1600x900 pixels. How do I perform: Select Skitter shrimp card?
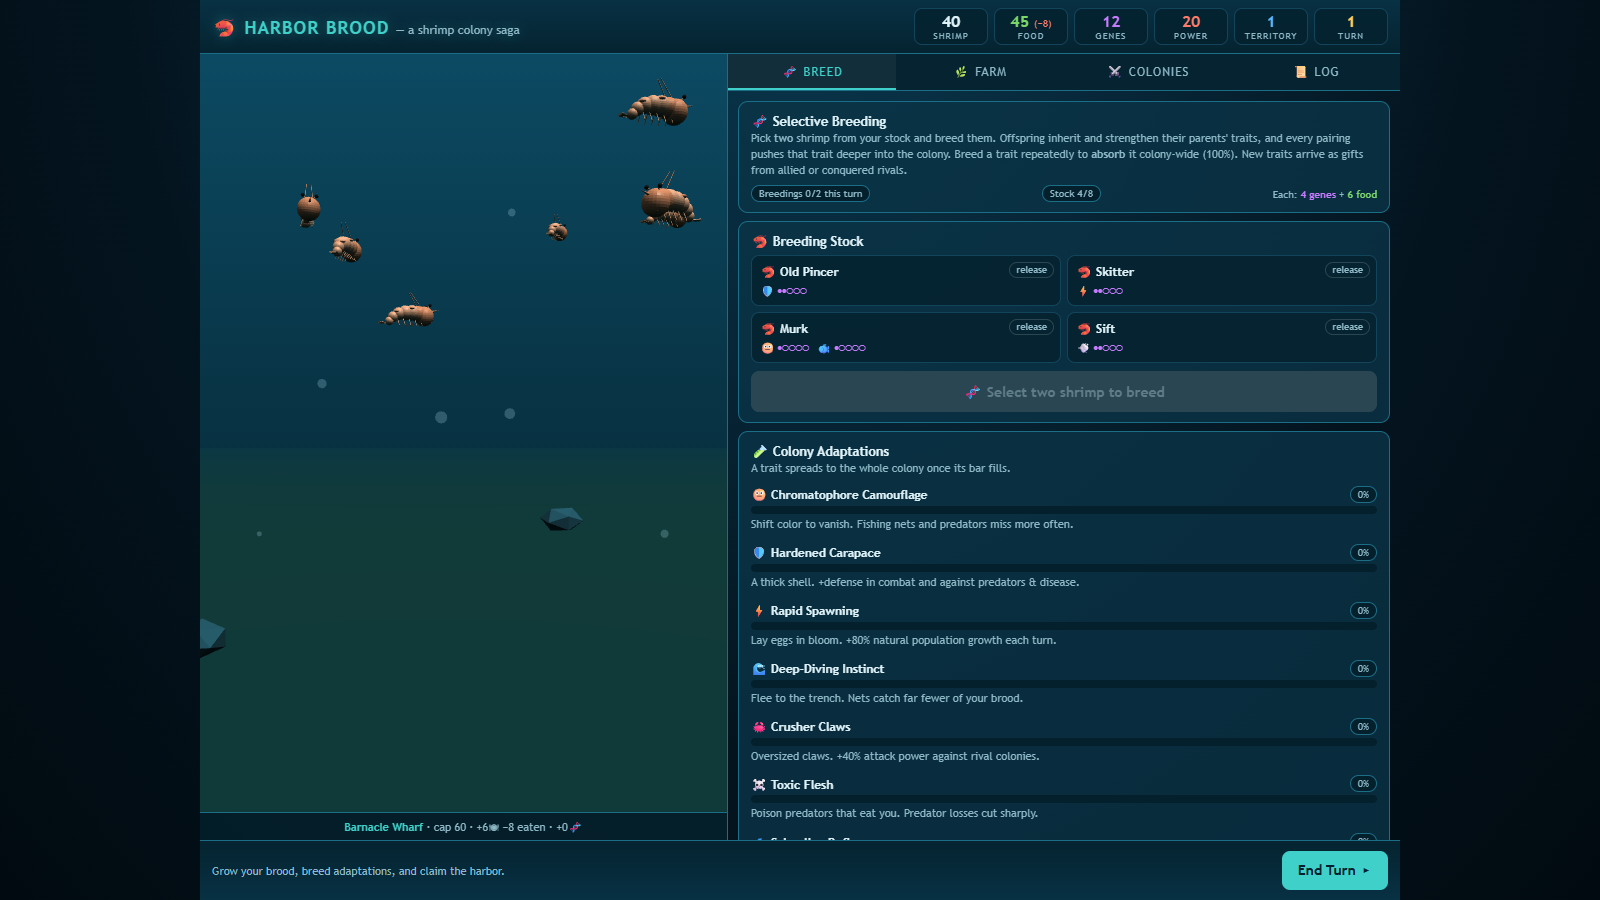coord(1221,281)
